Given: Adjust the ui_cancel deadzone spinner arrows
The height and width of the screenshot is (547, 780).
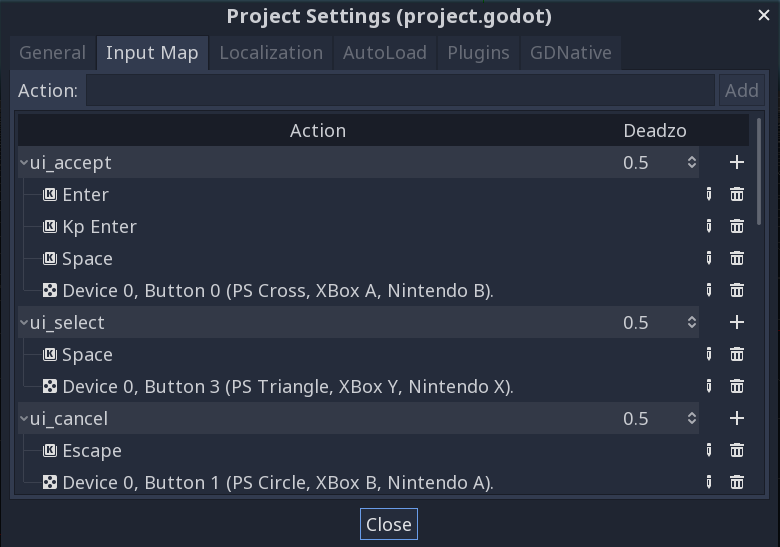Looking at the screenshot, I should 691,418.
